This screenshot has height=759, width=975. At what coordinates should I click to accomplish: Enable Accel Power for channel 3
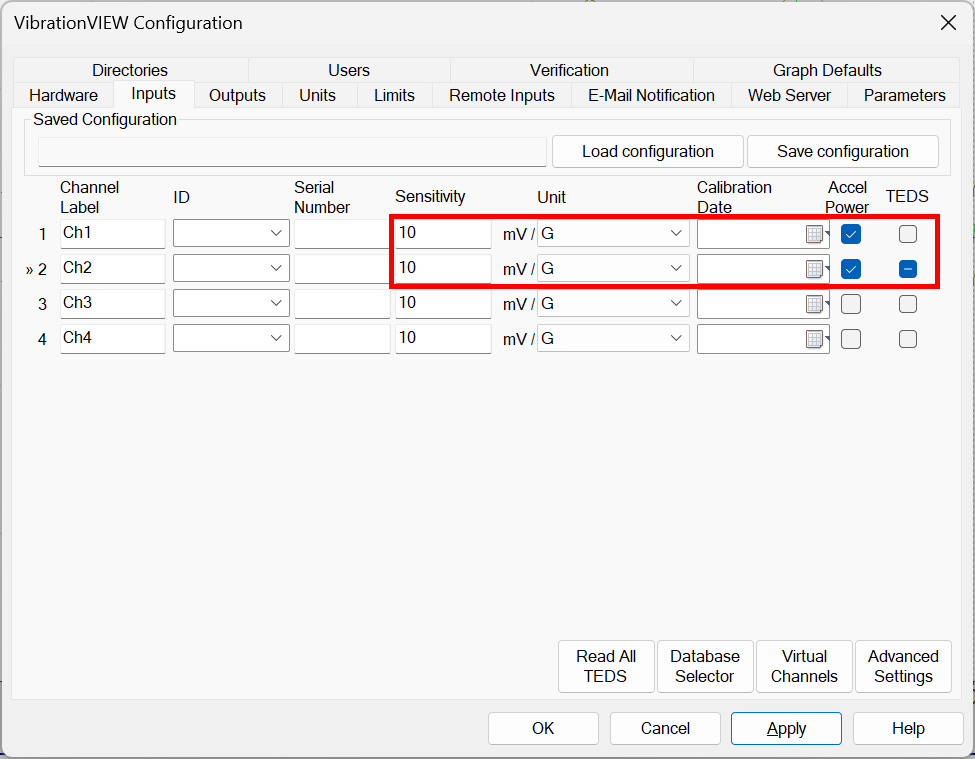pyautogui.click(x=851, y=304)
